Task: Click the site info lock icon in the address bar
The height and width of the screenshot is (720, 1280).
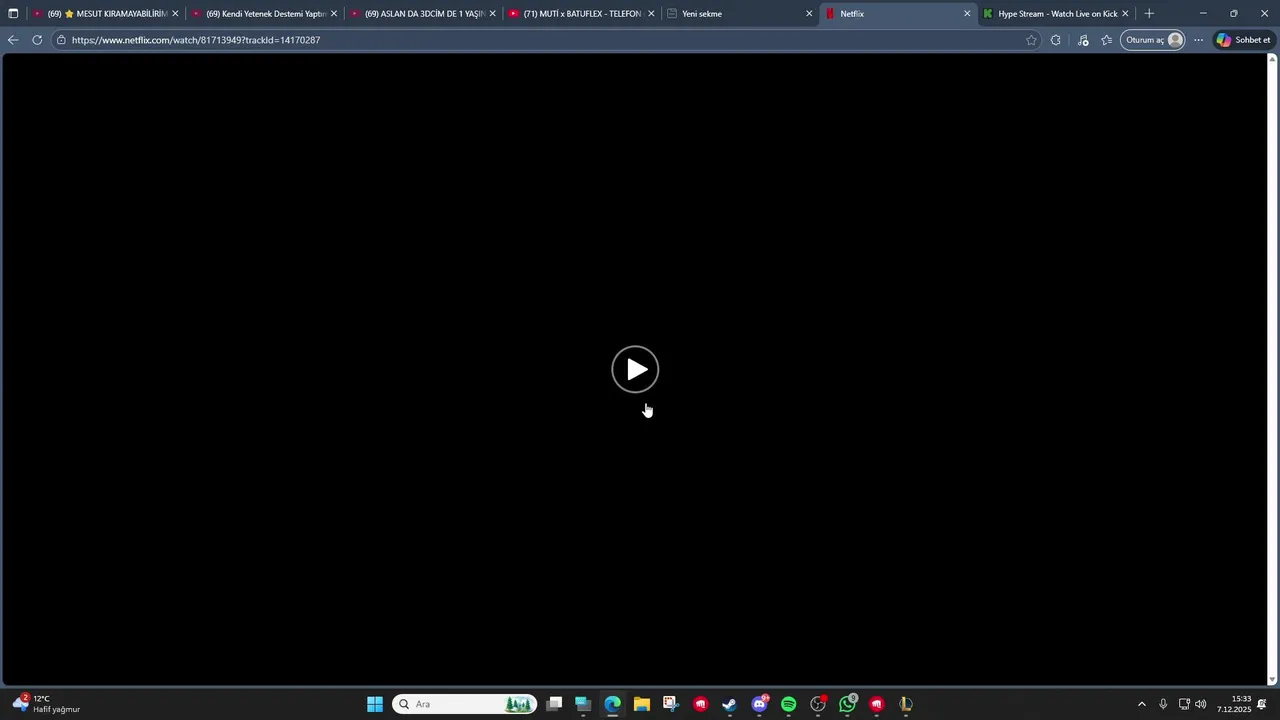Action: [61, 40]
